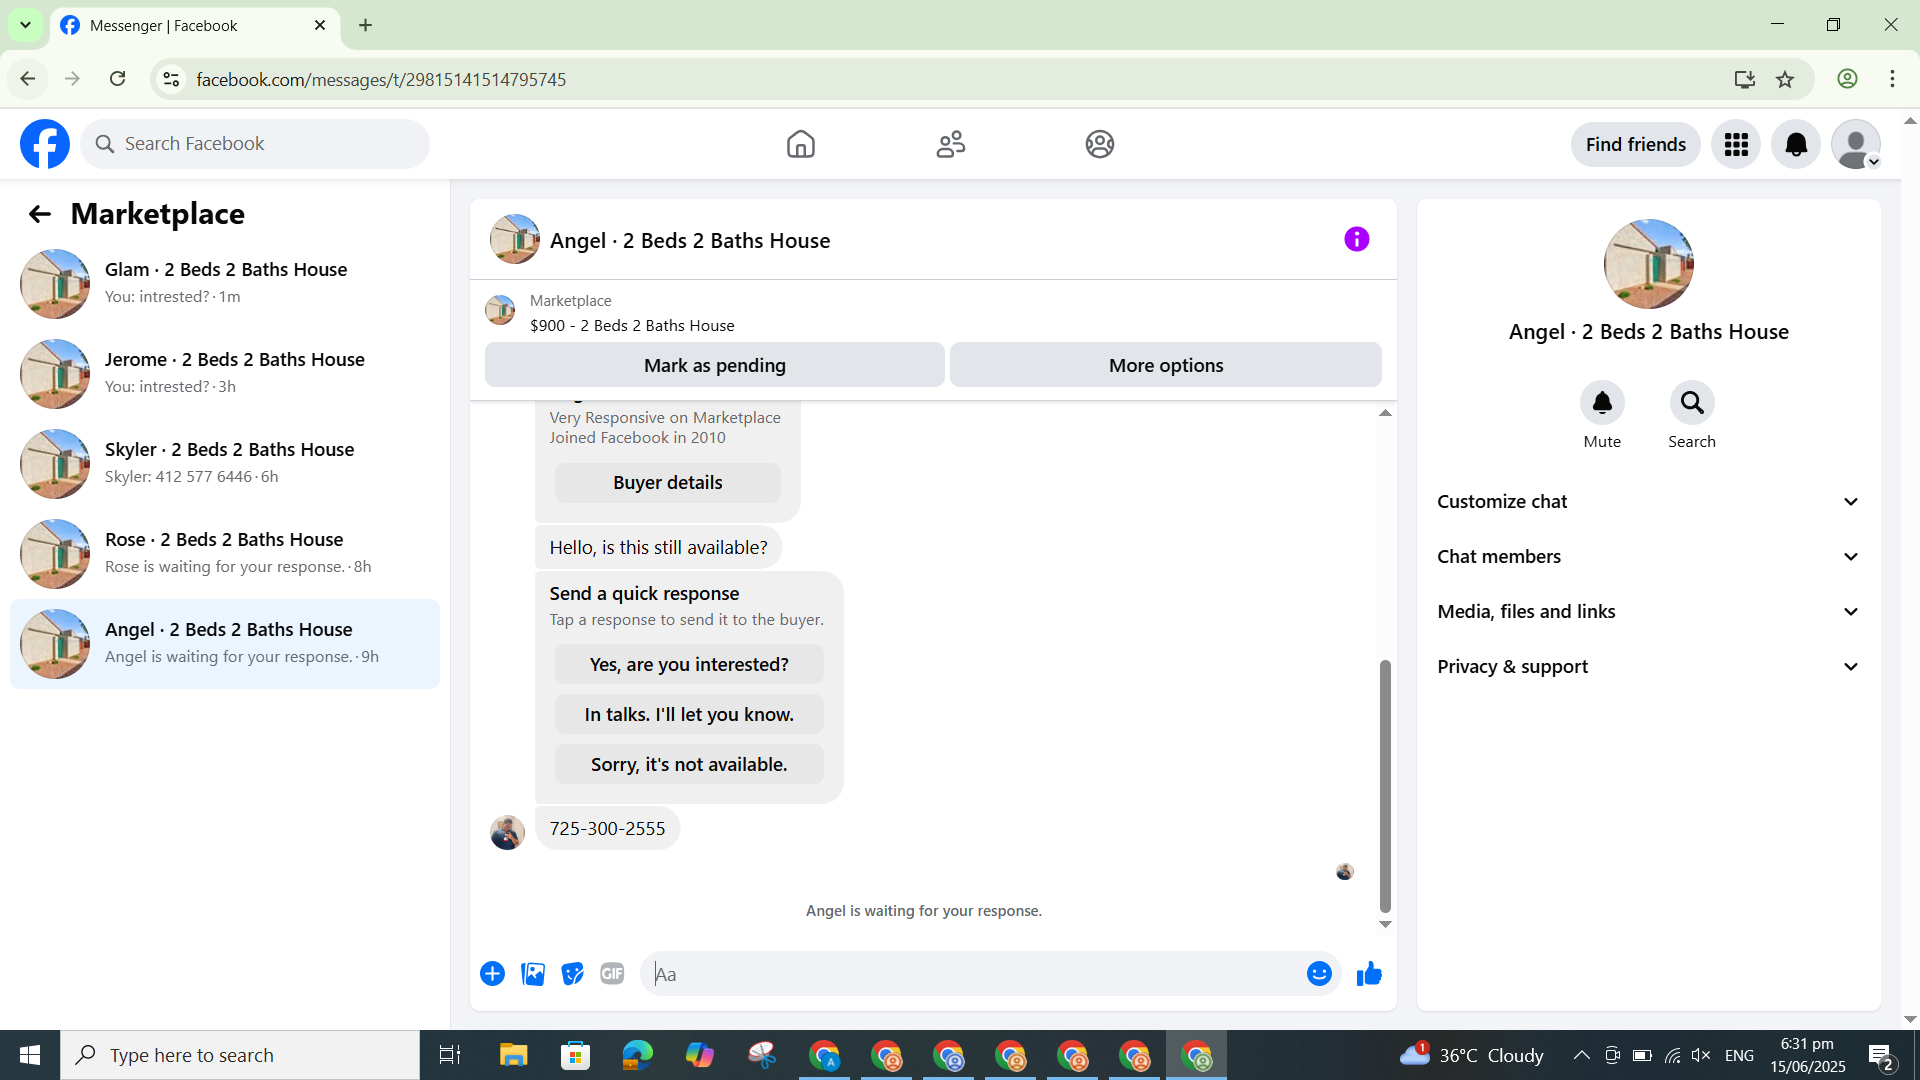1920x1080 pixels.
Task: Click the message text input field
Action: pos(975,974)
